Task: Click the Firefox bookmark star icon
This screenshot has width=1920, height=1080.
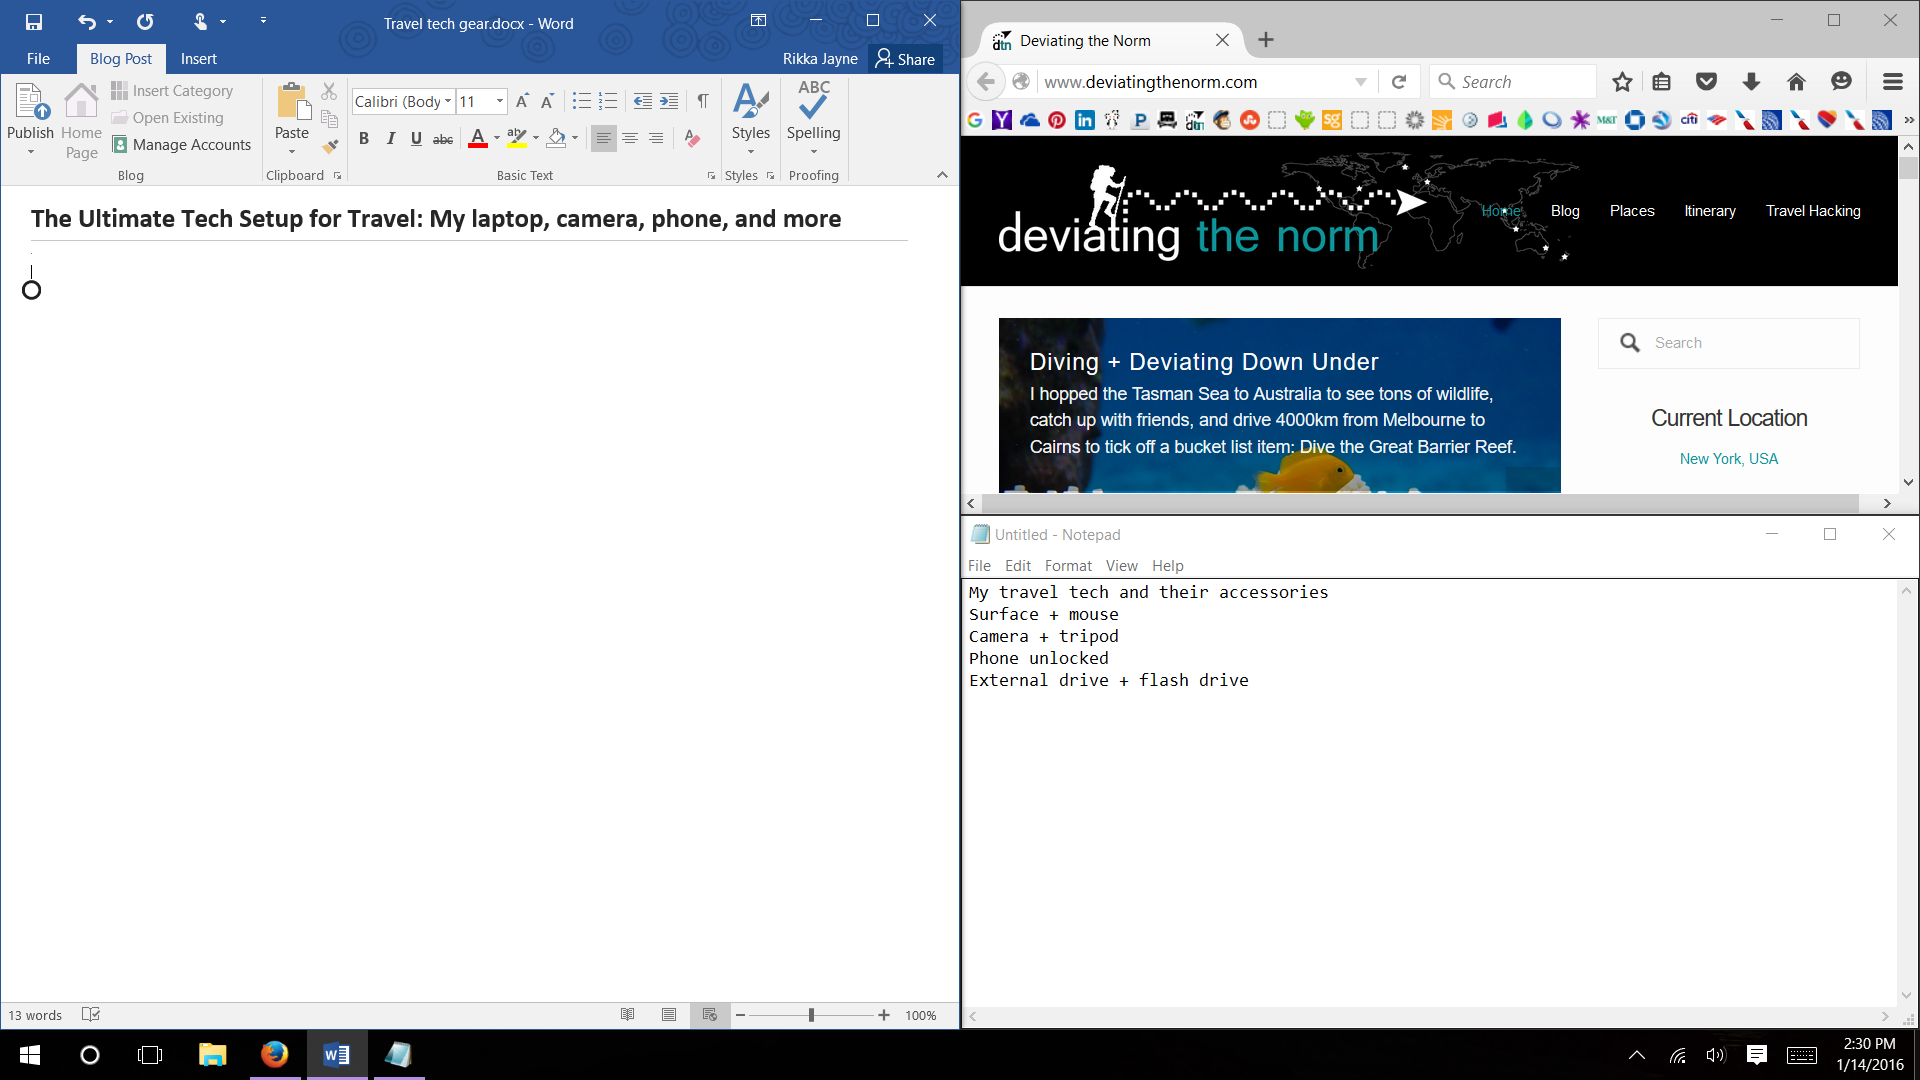Action: [1622, 82]
